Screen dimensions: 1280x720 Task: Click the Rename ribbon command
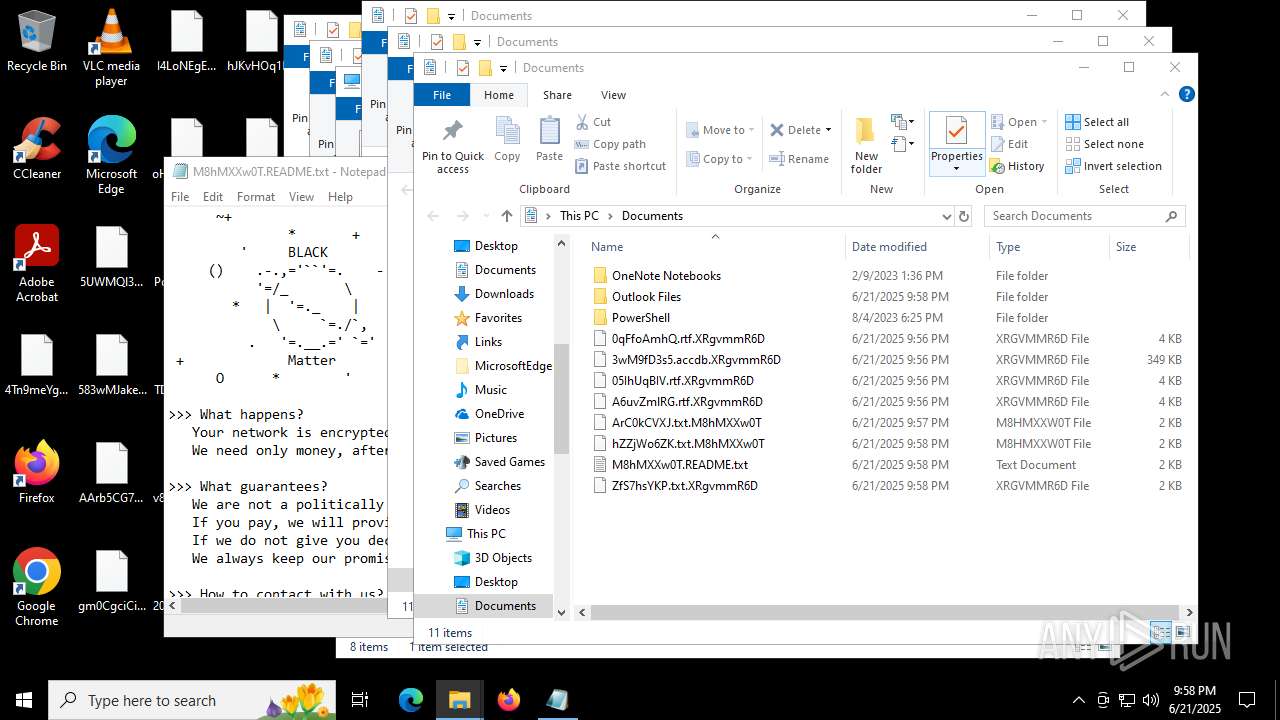tap(799, 159)
